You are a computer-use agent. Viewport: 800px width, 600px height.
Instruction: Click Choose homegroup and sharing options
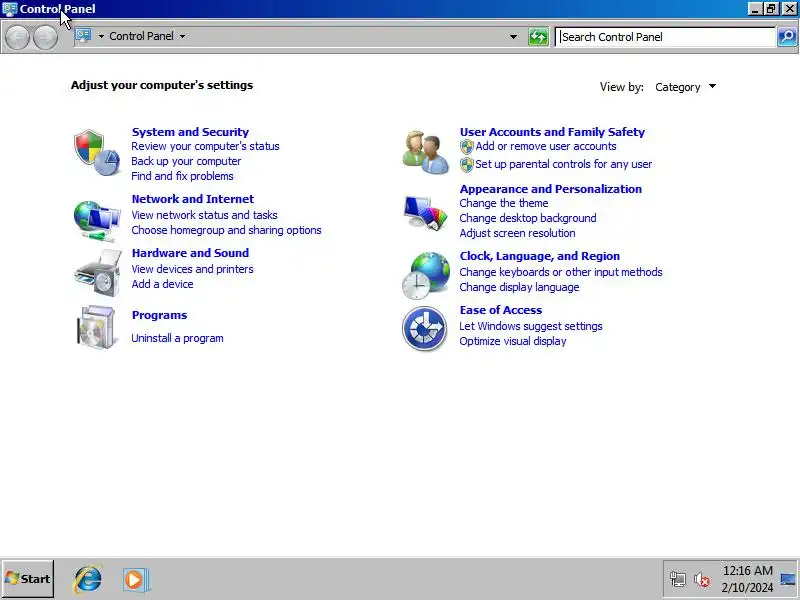[226, 230]
